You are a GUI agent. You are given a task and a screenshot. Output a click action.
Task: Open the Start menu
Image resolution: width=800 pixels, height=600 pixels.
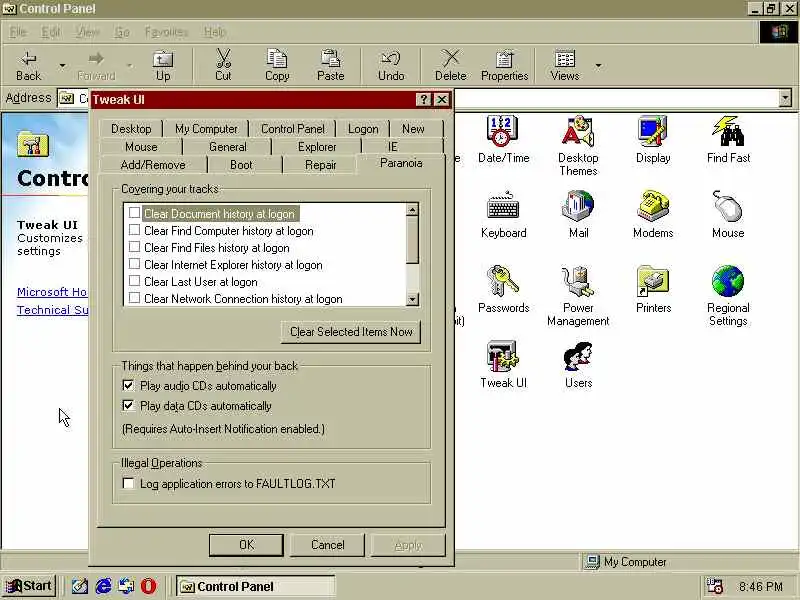[x=29, y=586]
